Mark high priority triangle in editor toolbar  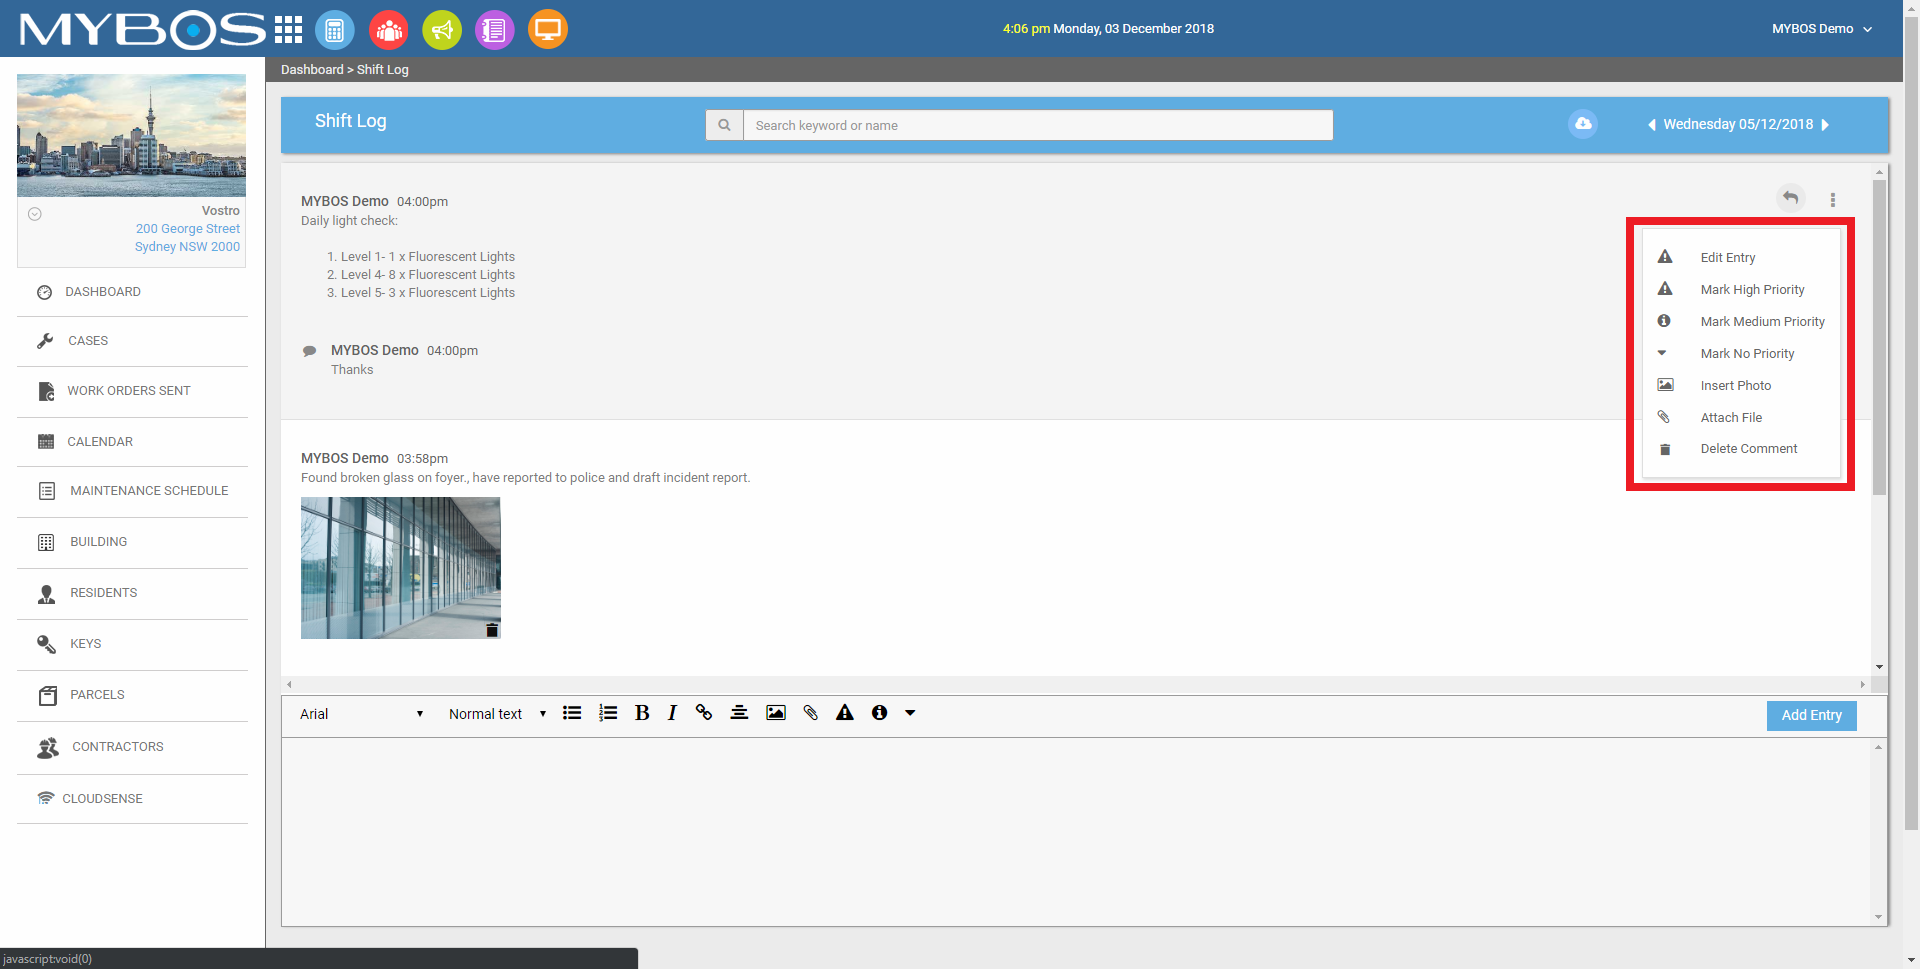[845, 712]
